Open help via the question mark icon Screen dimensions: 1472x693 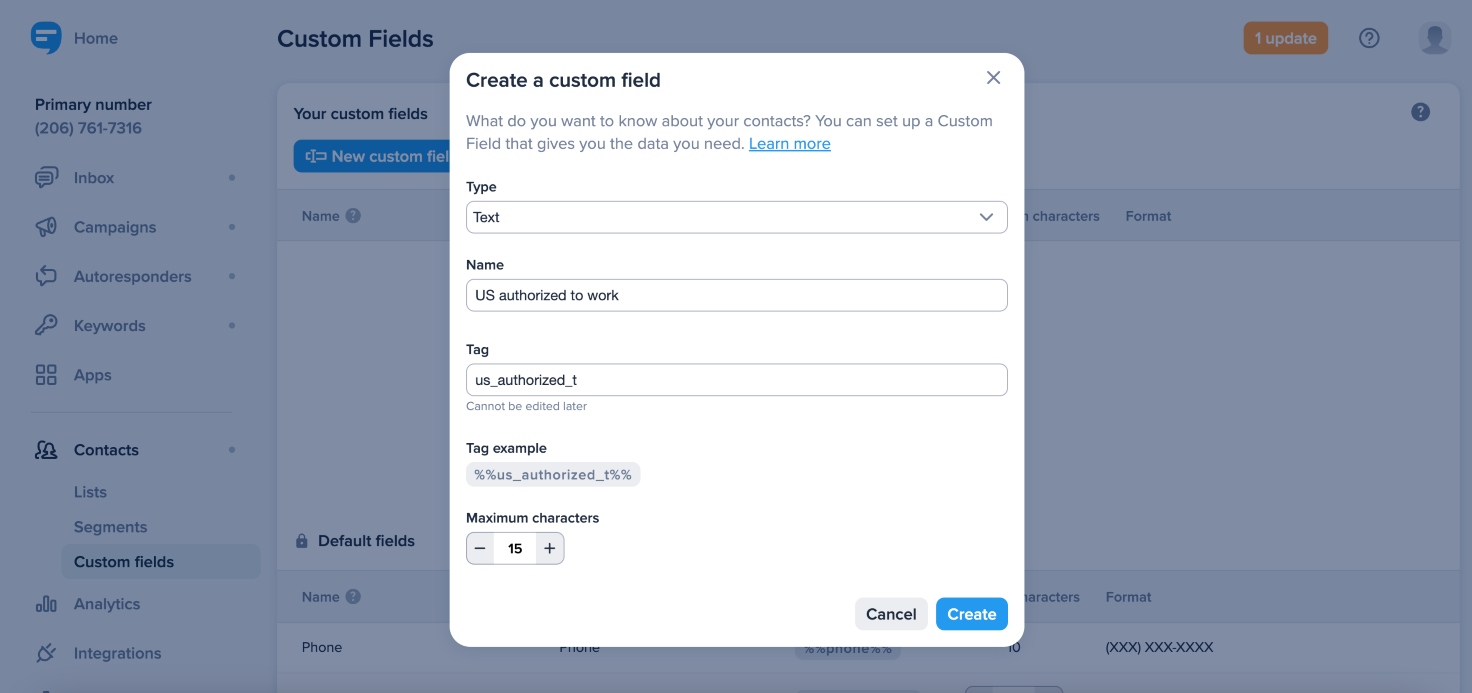[x=1369, y=37]
